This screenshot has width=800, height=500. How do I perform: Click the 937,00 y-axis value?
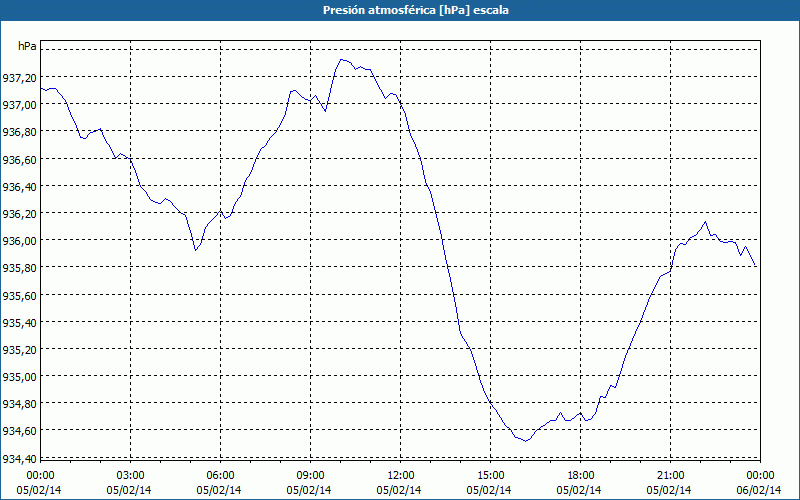(x=19, y=105)
